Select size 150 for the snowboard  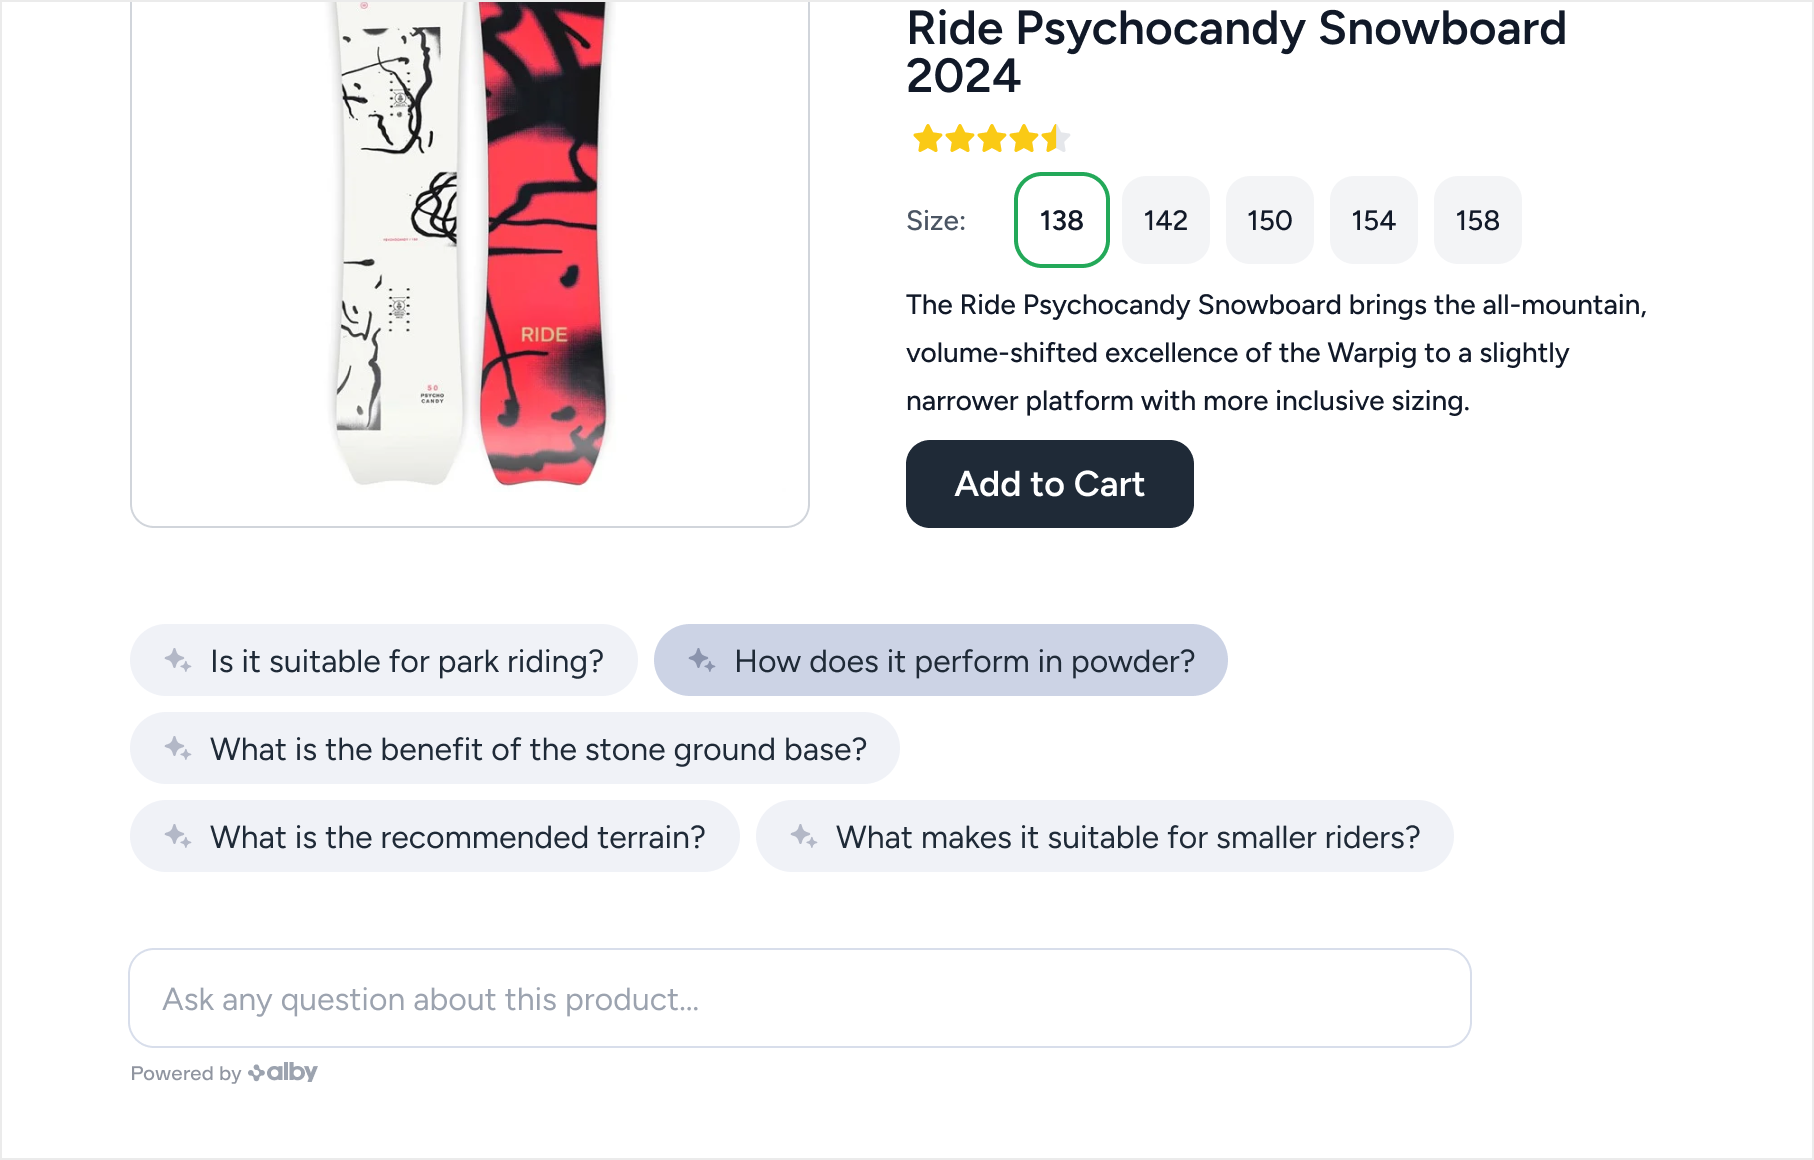click(1269, 220)
